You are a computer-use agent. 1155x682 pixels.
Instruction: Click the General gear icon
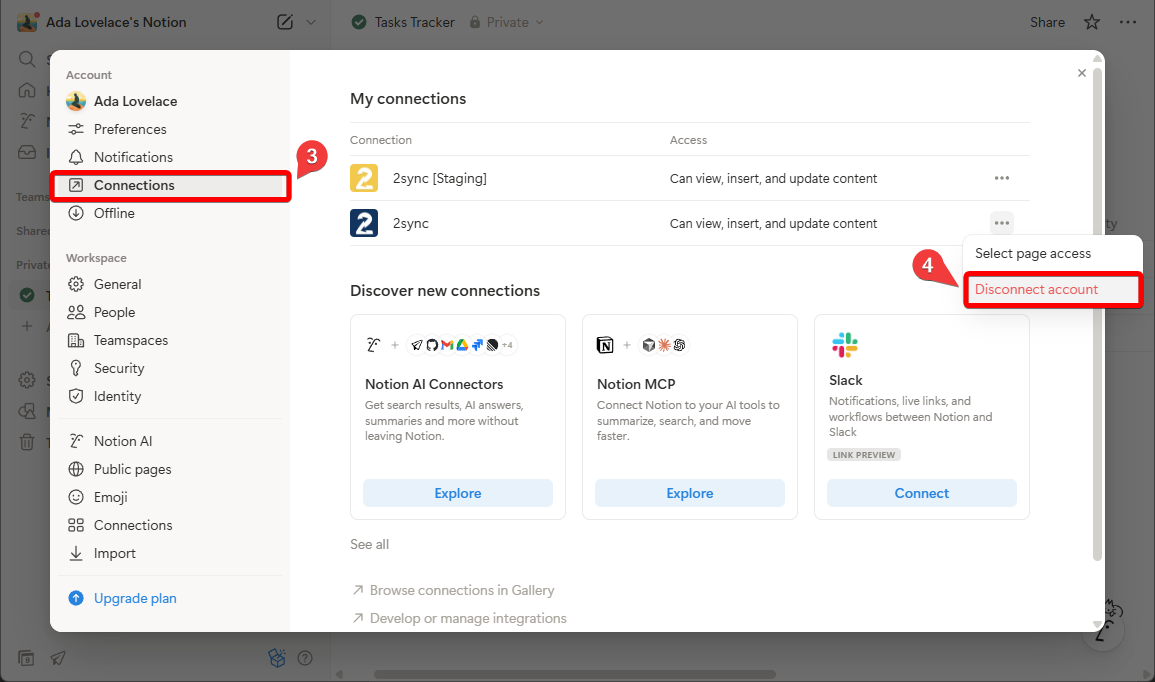tap(76, 284)
